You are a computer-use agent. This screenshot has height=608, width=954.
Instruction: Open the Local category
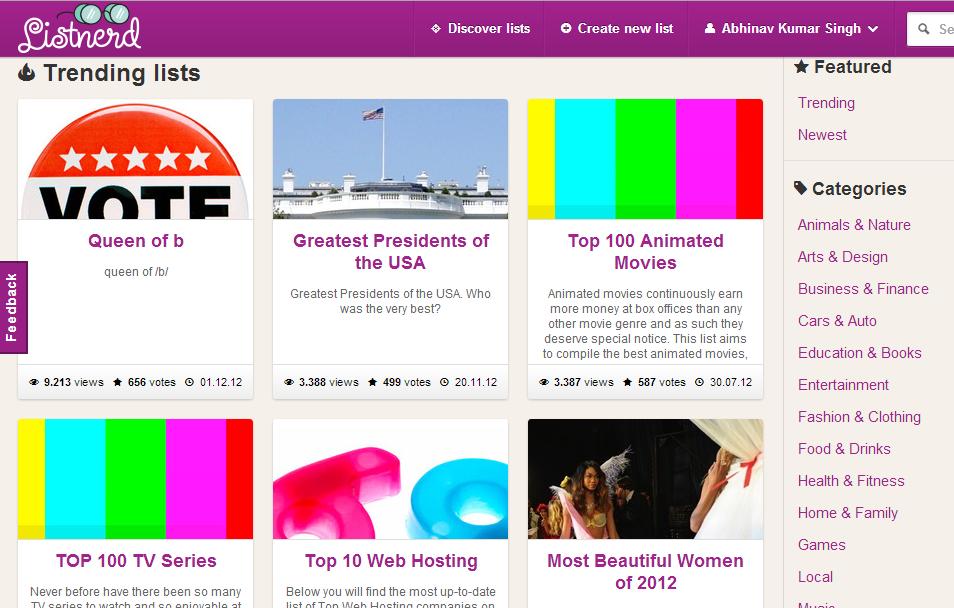pos(815,577)
